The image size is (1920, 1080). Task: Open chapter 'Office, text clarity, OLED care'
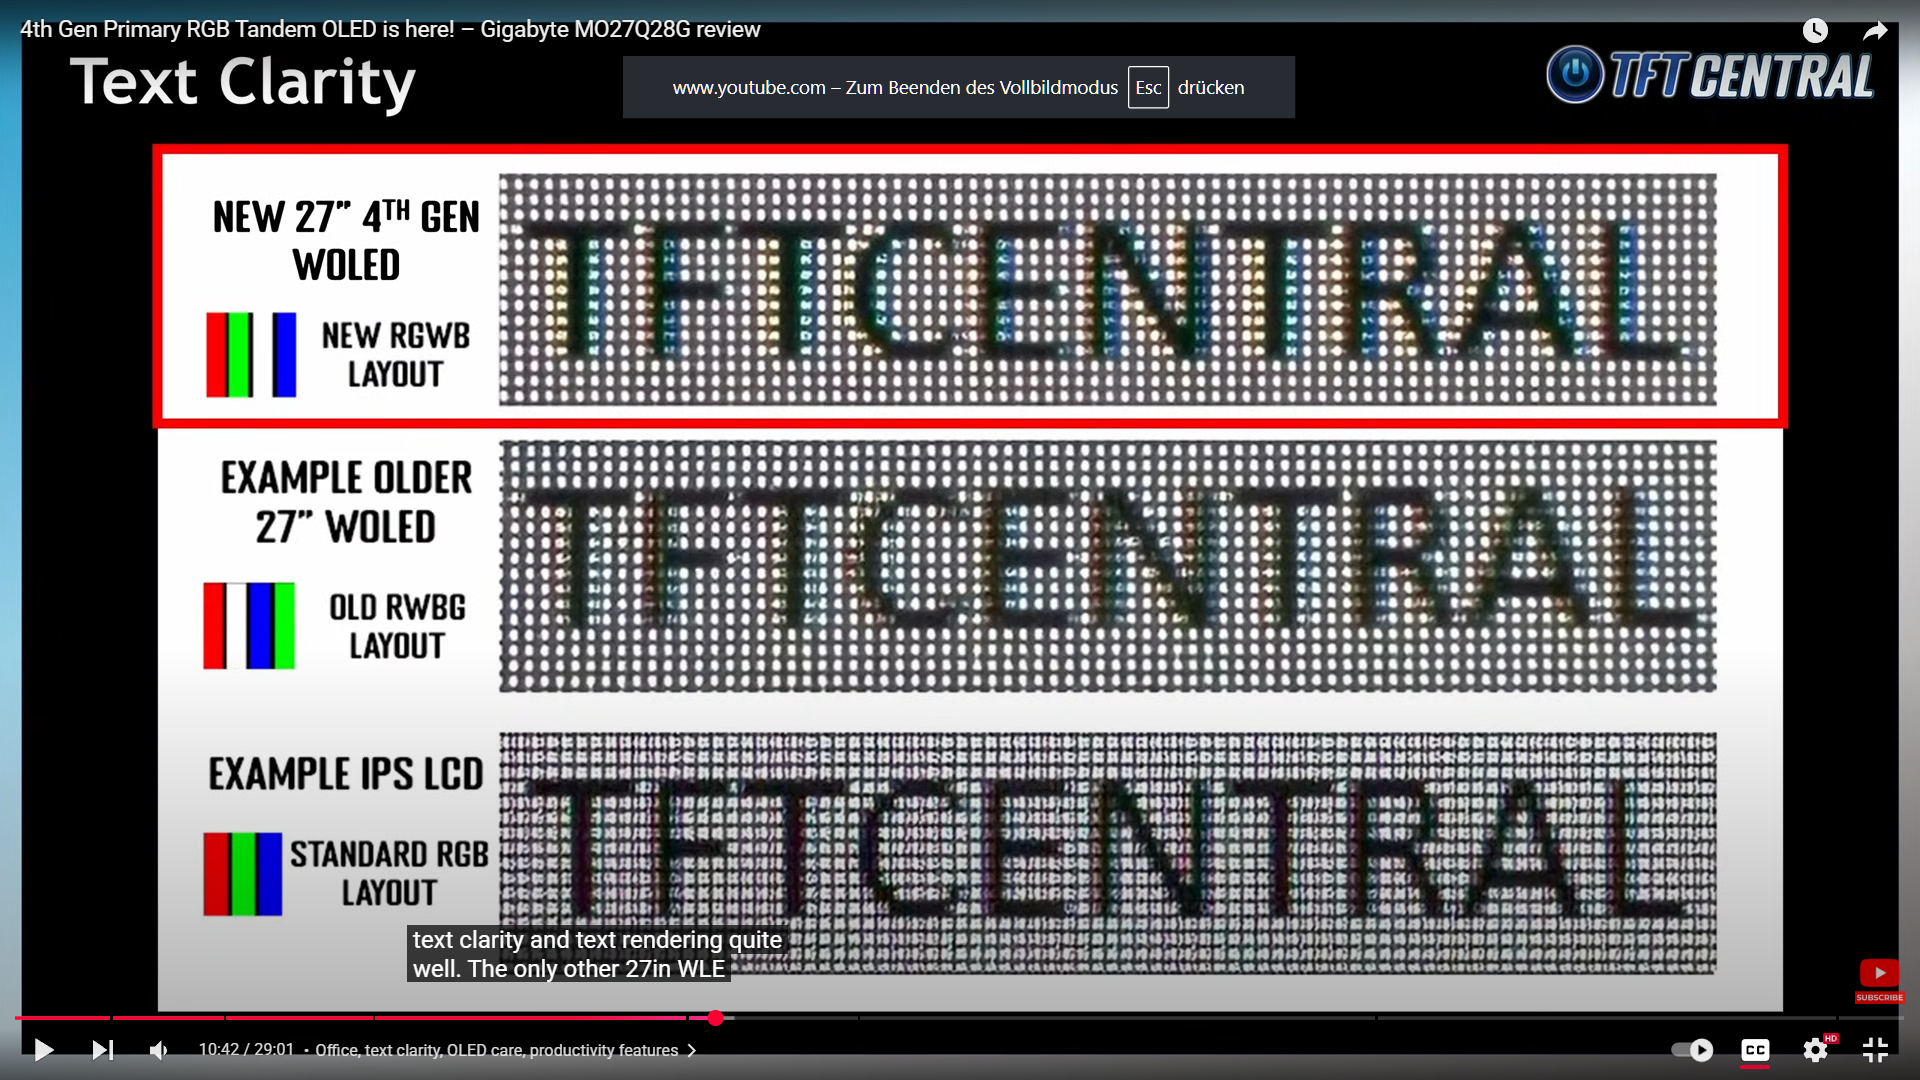click(x=497, y=1050)
